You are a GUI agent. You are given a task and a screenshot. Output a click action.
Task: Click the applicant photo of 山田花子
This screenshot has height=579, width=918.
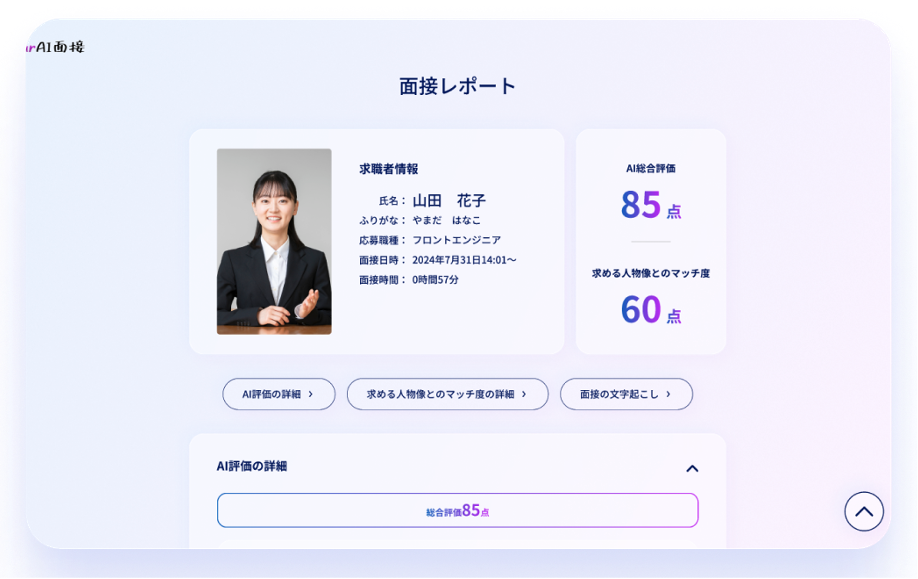(274, 241)
